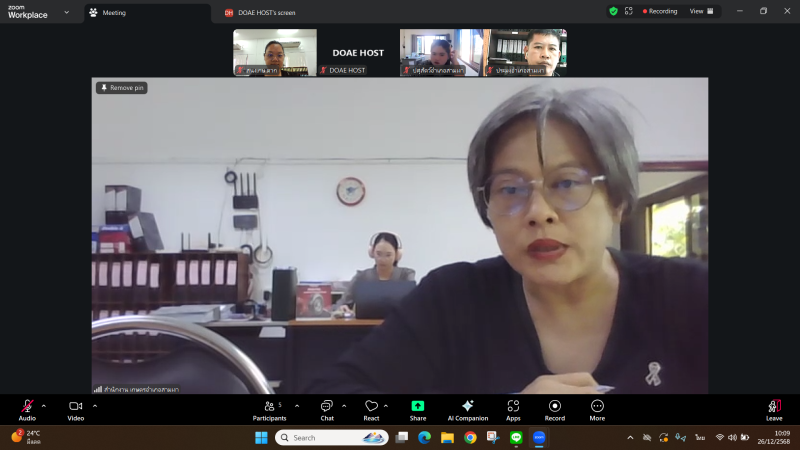
Task: Expand audio options arrow beside Audio
Action: 43,405
